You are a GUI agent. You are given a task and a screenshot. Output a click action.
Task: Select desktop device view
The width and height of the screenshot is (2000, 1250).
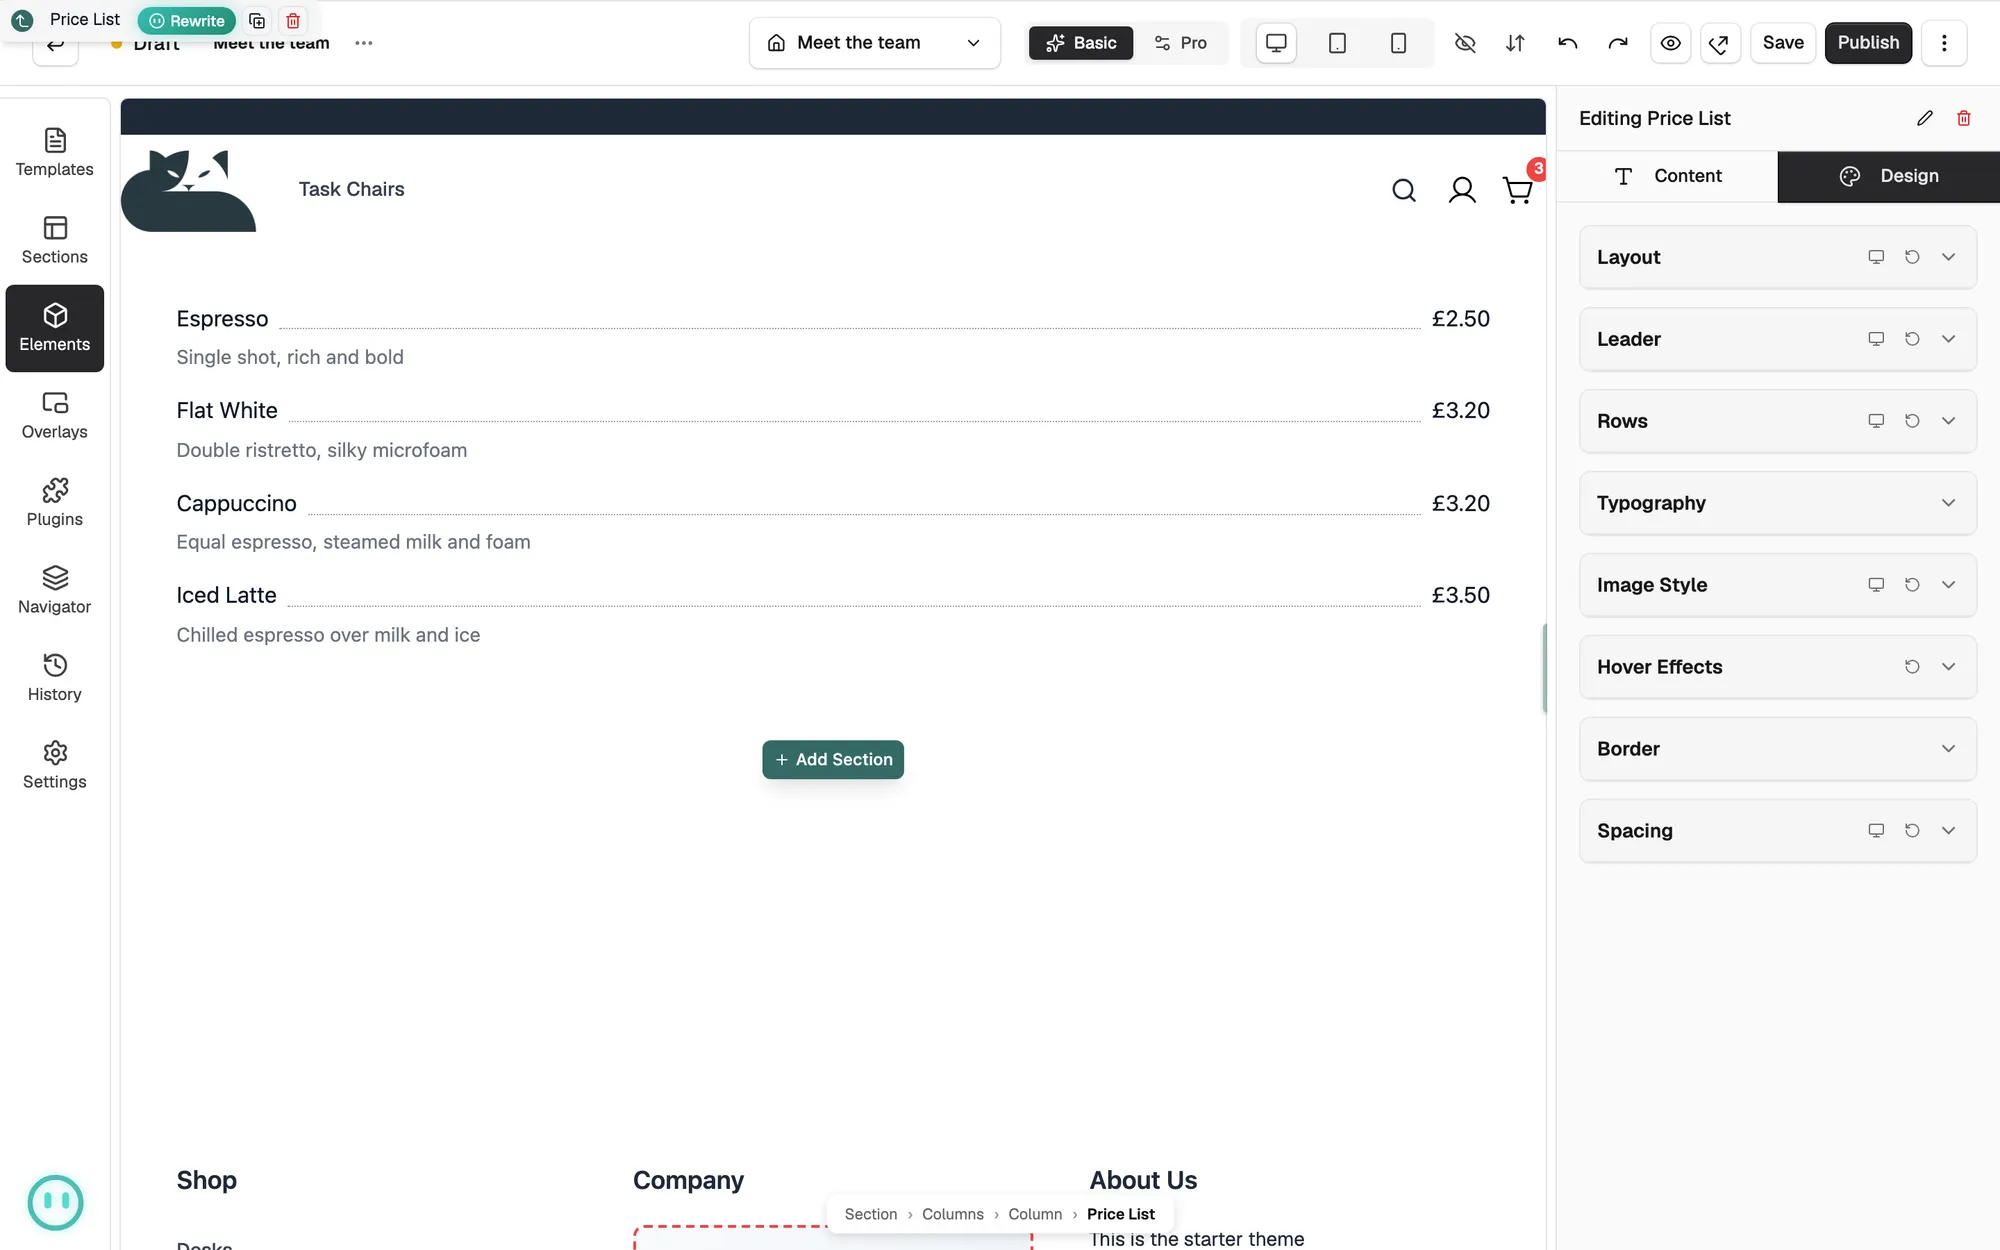tap(1276, 43)
